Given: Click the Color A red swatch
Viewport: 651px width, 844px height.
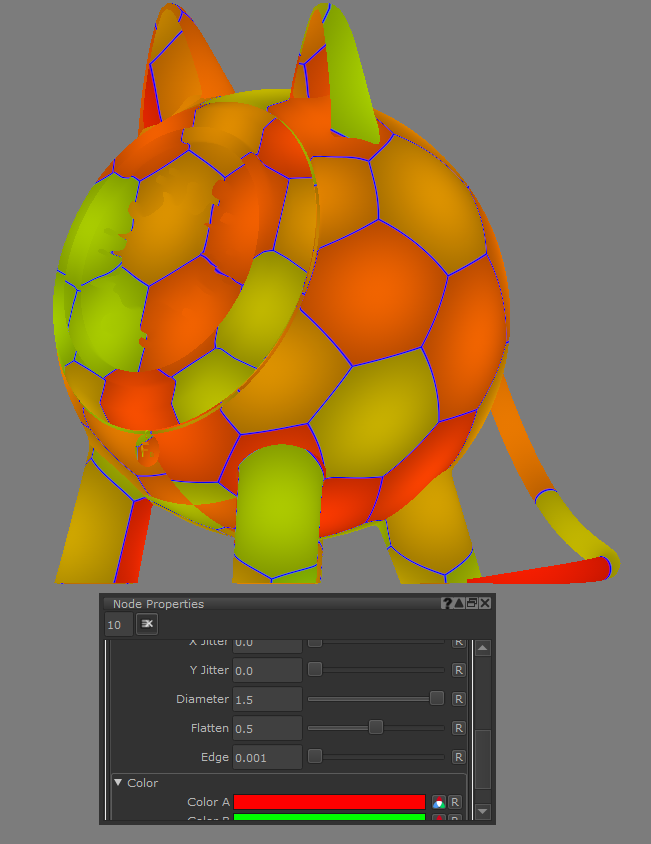Looking at the screenshot, I should [329, 802].
